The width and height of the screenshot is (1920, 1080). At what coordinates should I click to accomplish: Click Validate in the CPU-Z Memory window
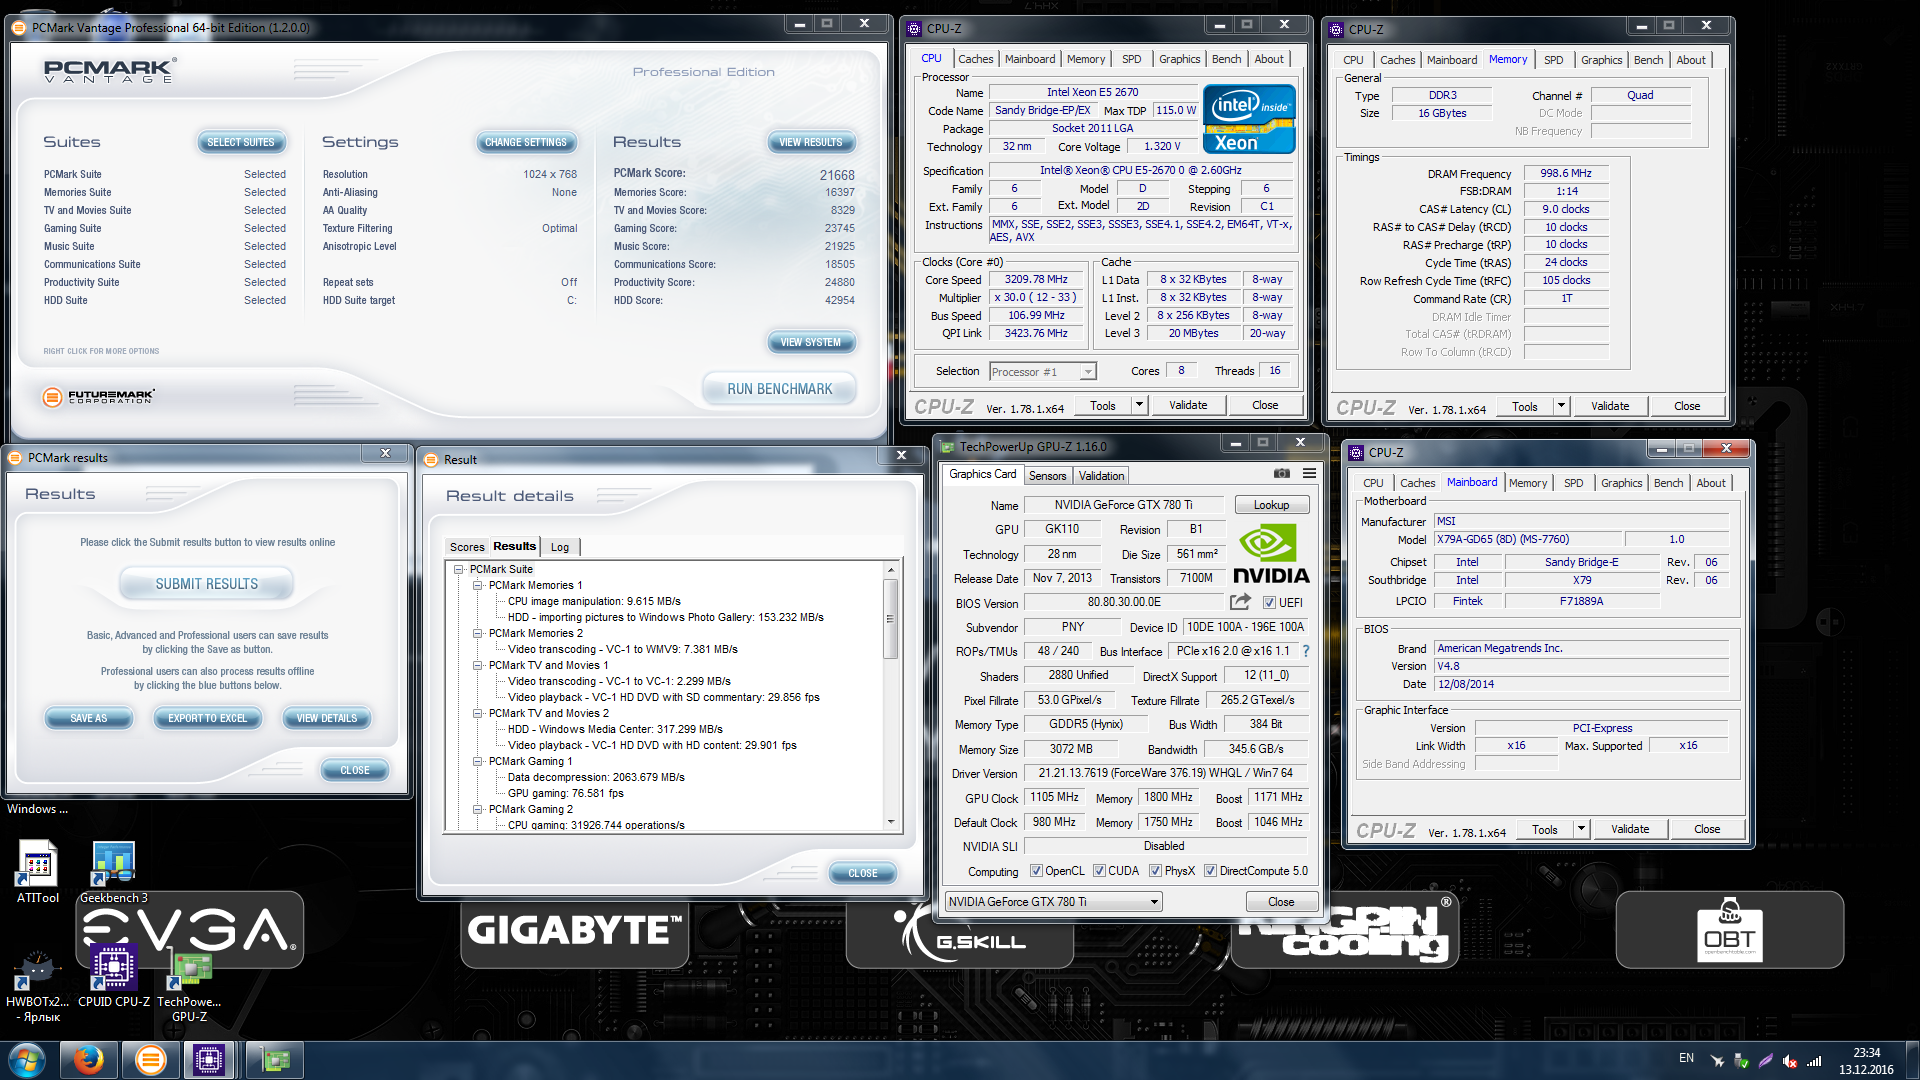pos(1609,406)
